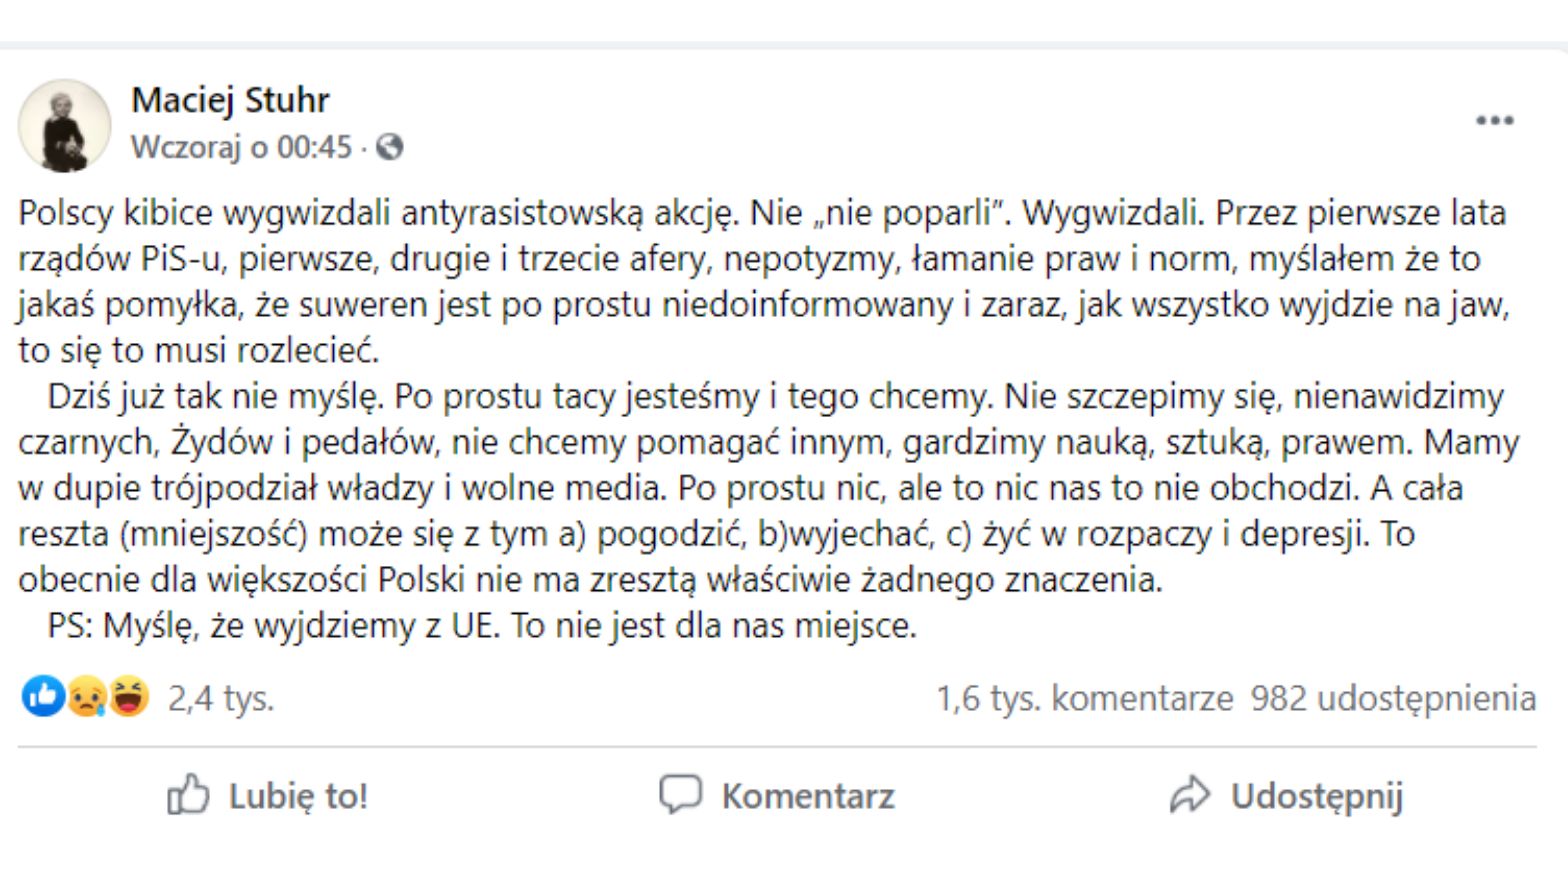Open the three-dot post options menu
Viewport: 1568px width, 882px height.
coord(1494,121)
